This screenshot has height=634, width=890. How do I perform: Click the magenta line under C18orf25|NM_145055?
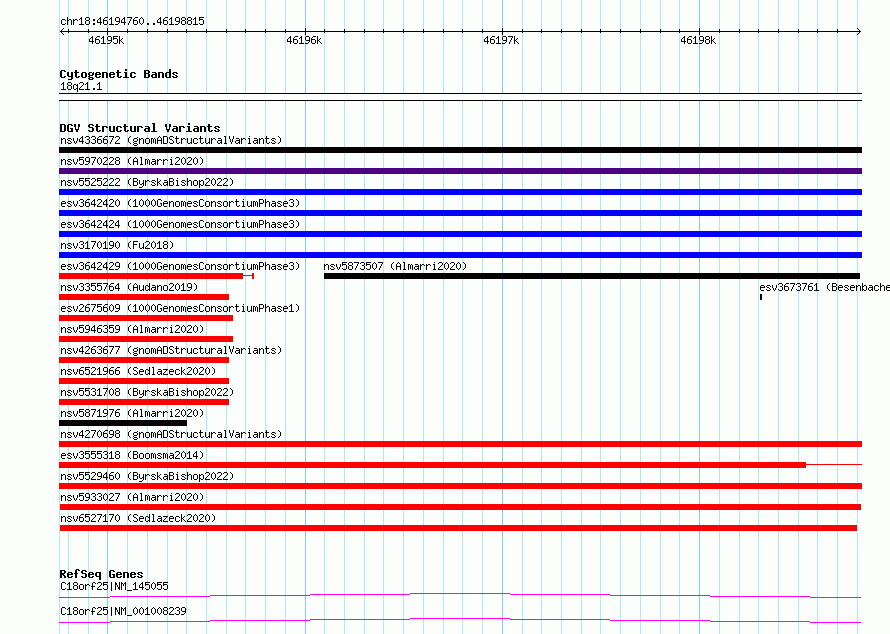pos(460,595)
